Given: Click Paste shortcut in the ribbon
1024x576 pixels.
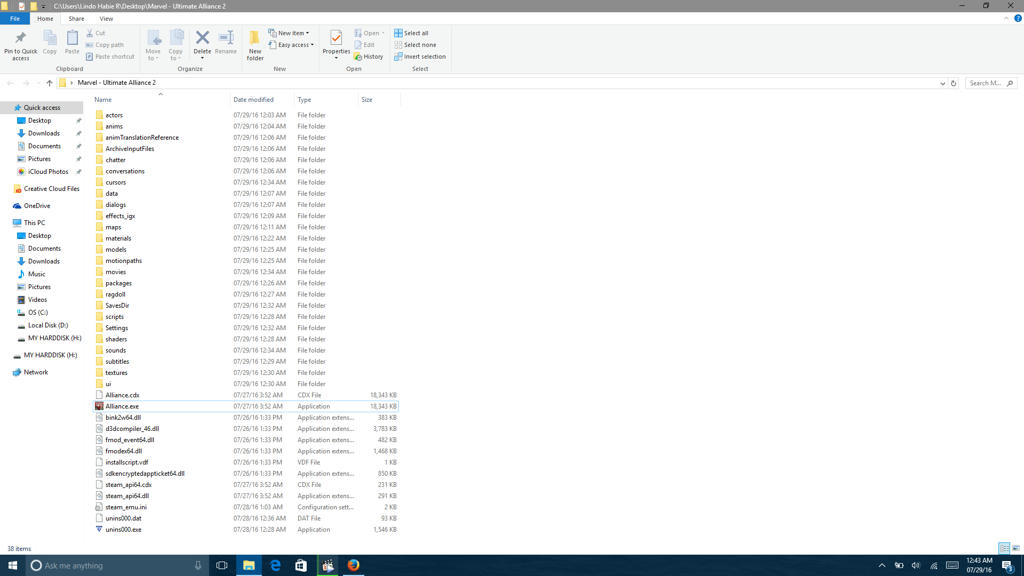Looking at the screenshot, I should click(110, 57).
